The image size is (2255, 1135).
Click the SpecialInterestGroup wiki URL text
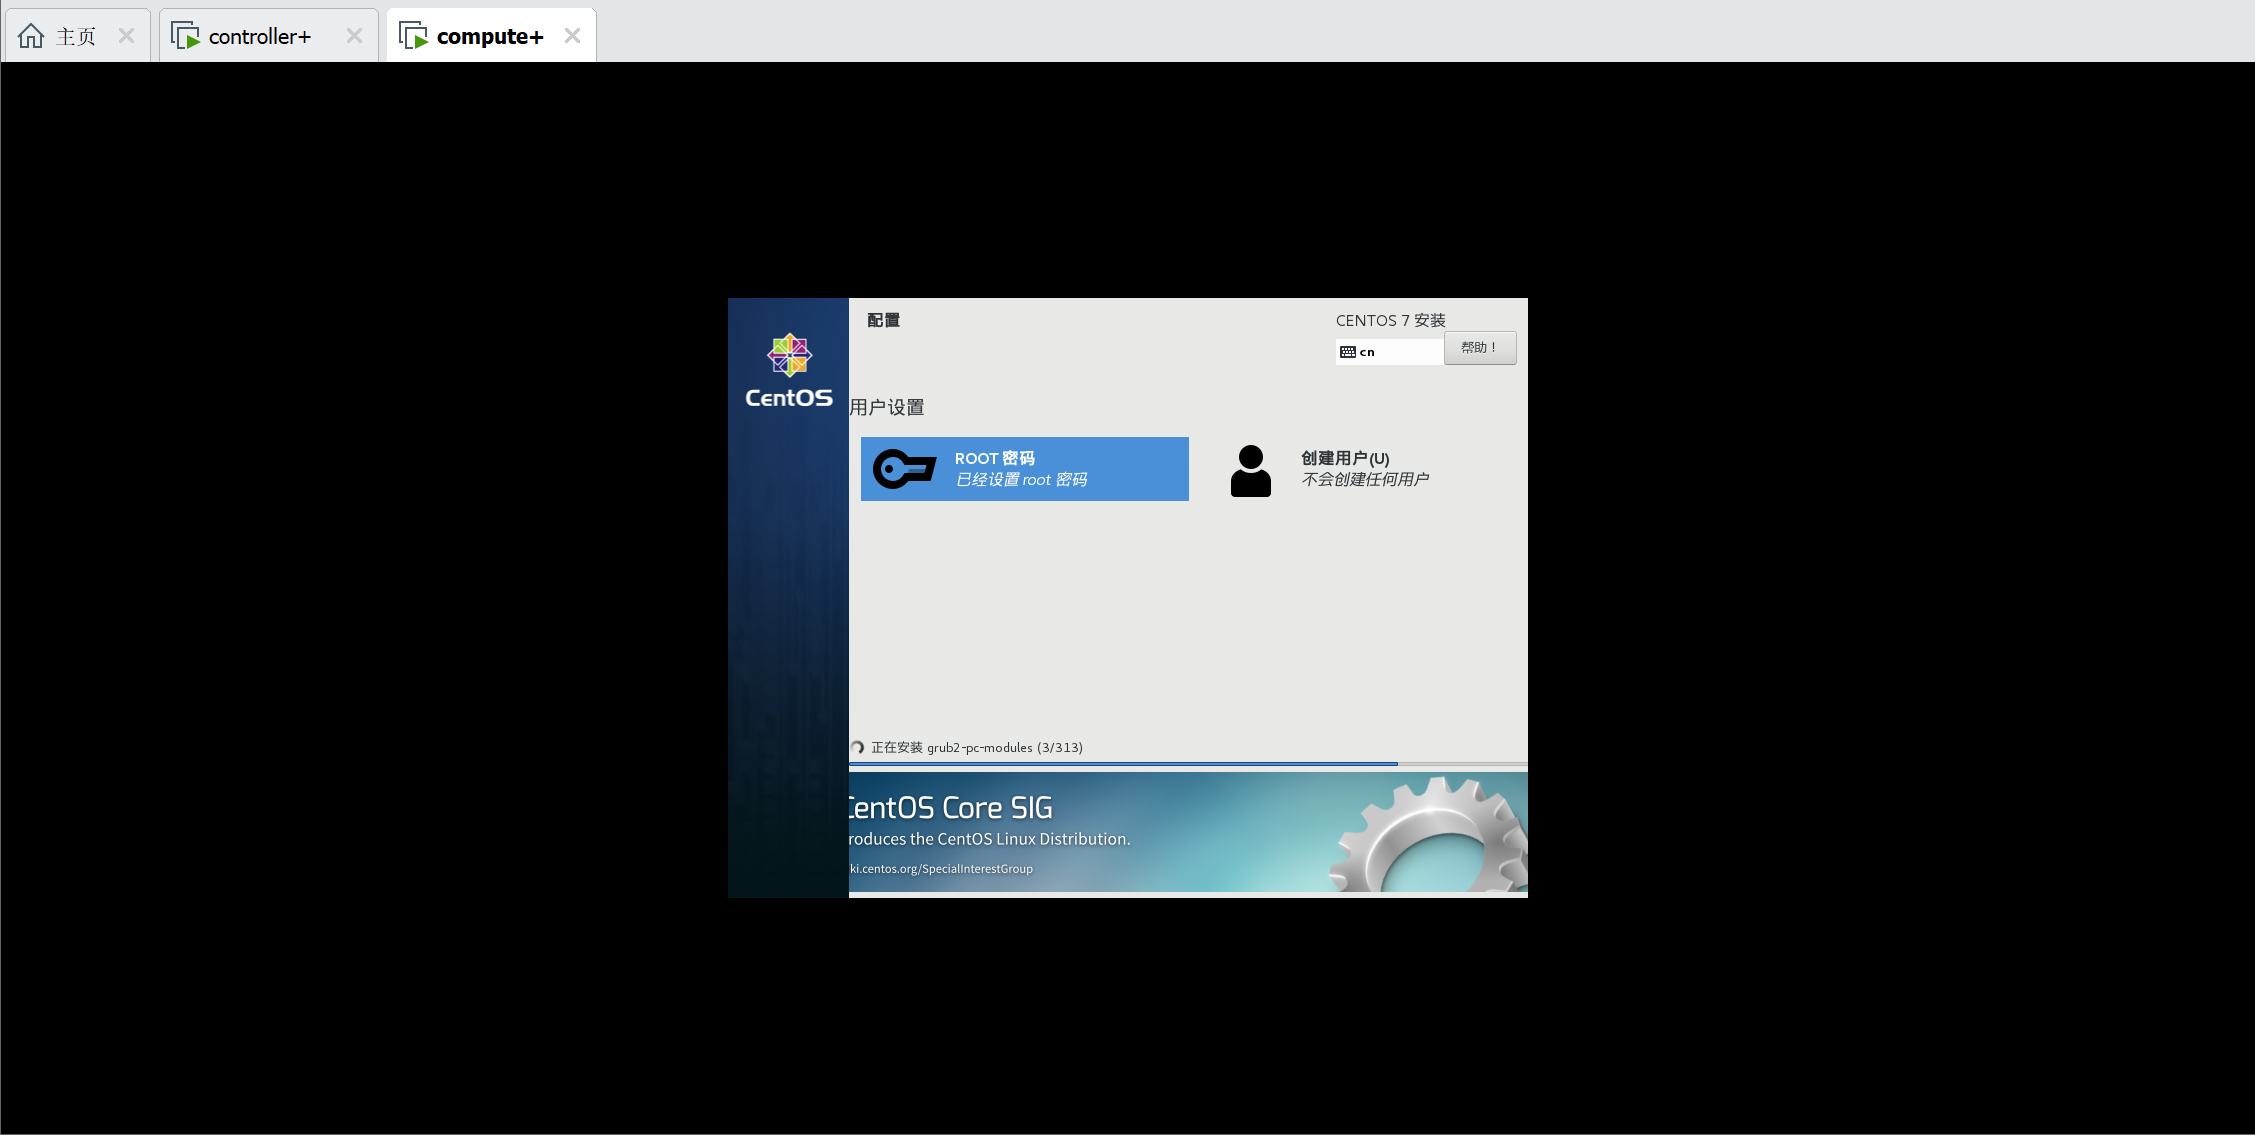coord(941,869)
